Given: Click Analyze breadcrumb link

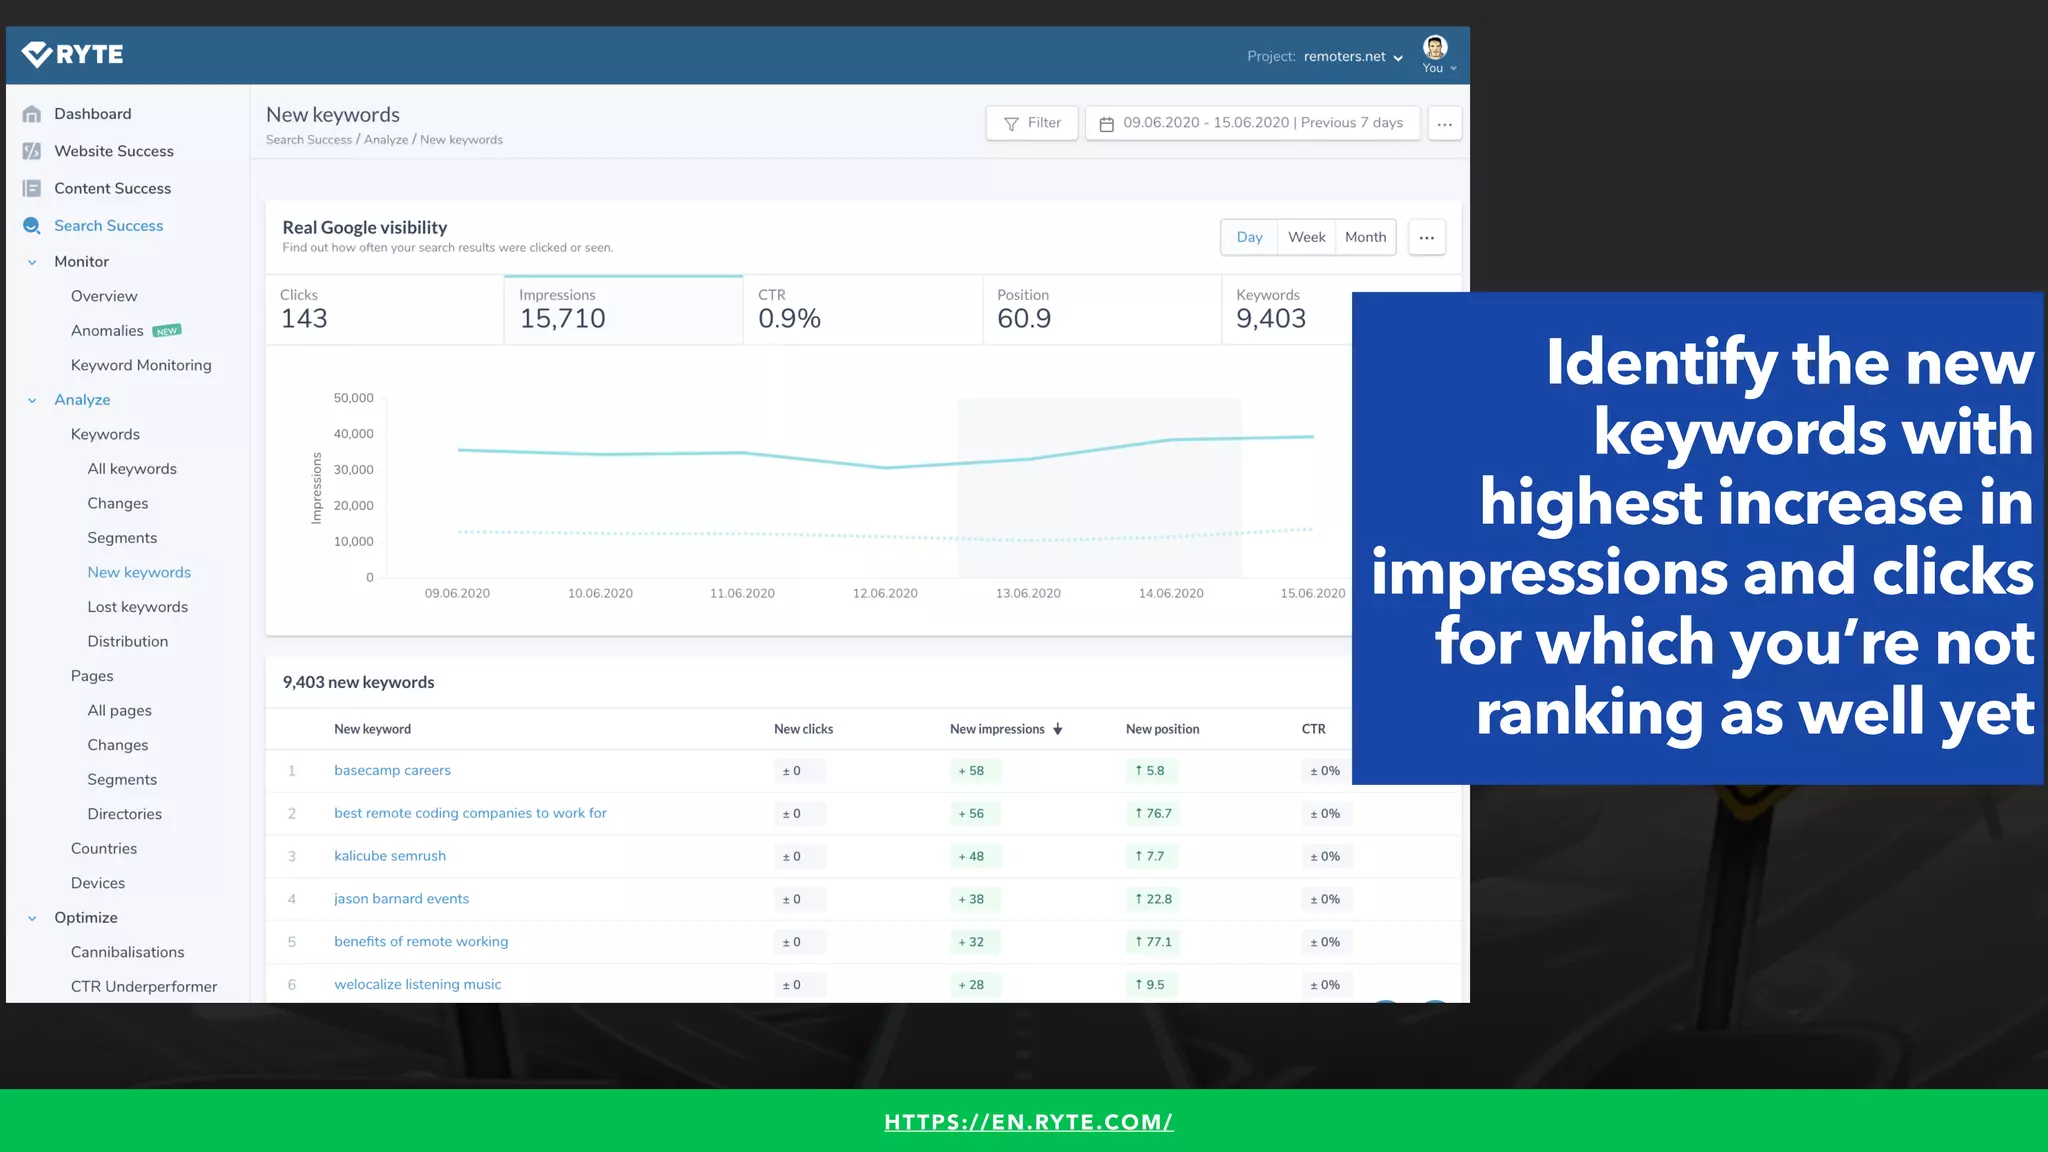Looking at the screenshot, I should 386,140.
